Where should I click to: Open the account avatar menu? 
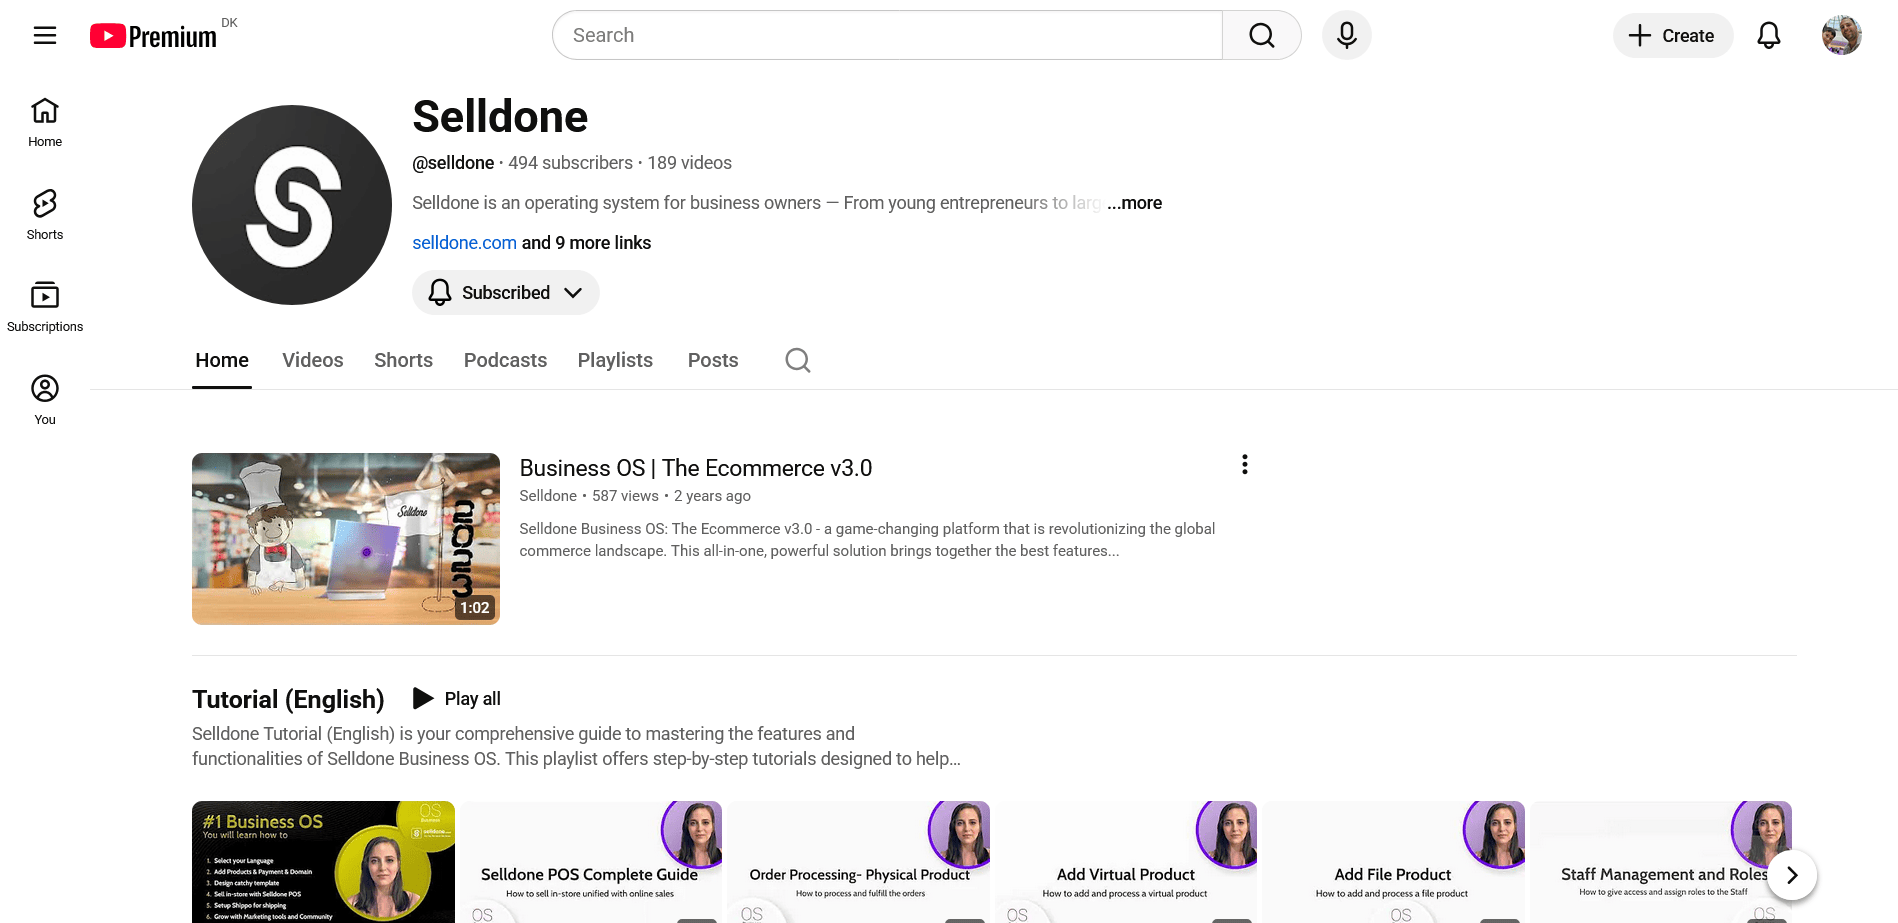(1841, 36)
